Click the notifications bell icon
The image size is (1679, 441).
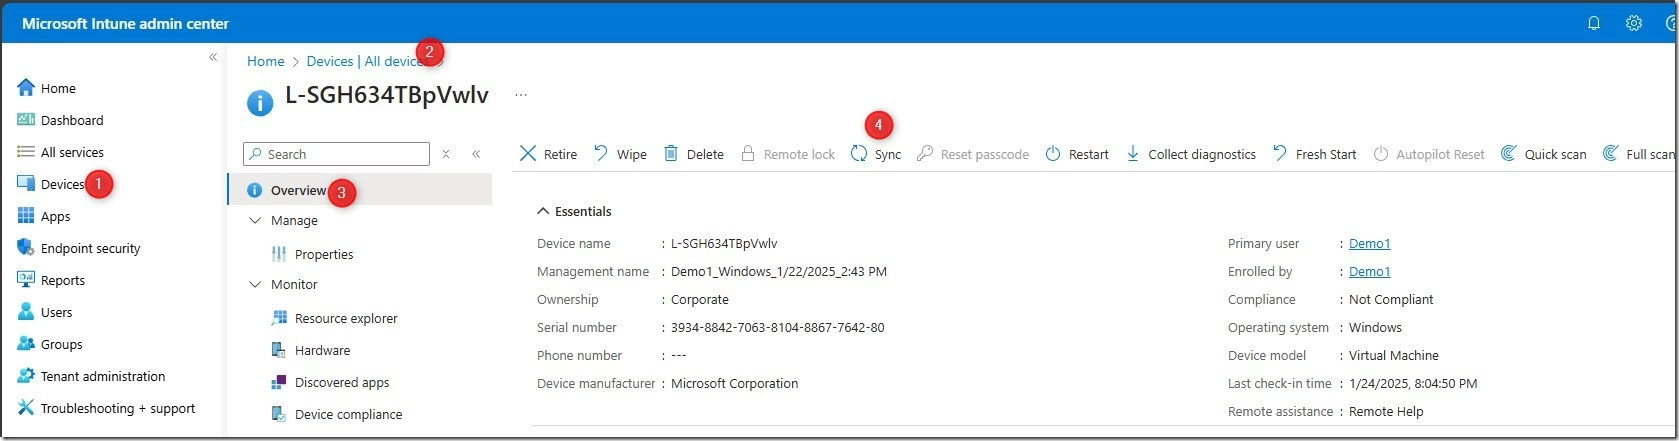(1594, 23)
